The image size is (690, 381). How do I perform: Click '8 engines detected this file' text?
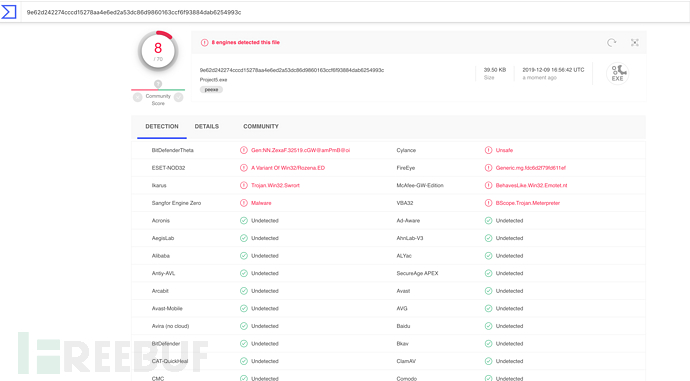246,43
